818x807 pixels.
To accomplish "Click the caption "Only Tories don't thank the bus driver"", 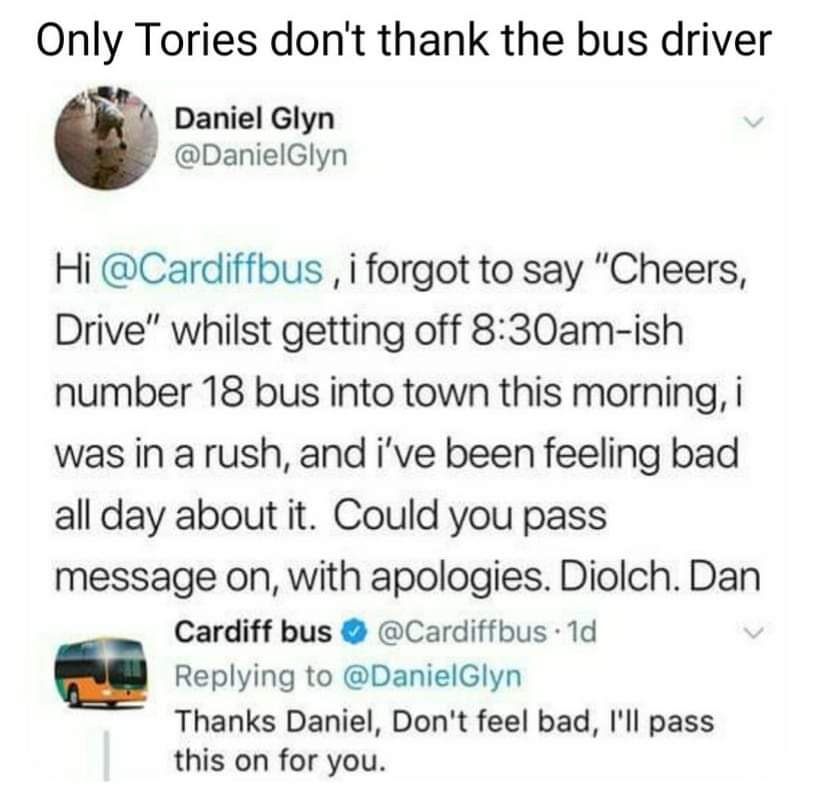I will 404,41.
